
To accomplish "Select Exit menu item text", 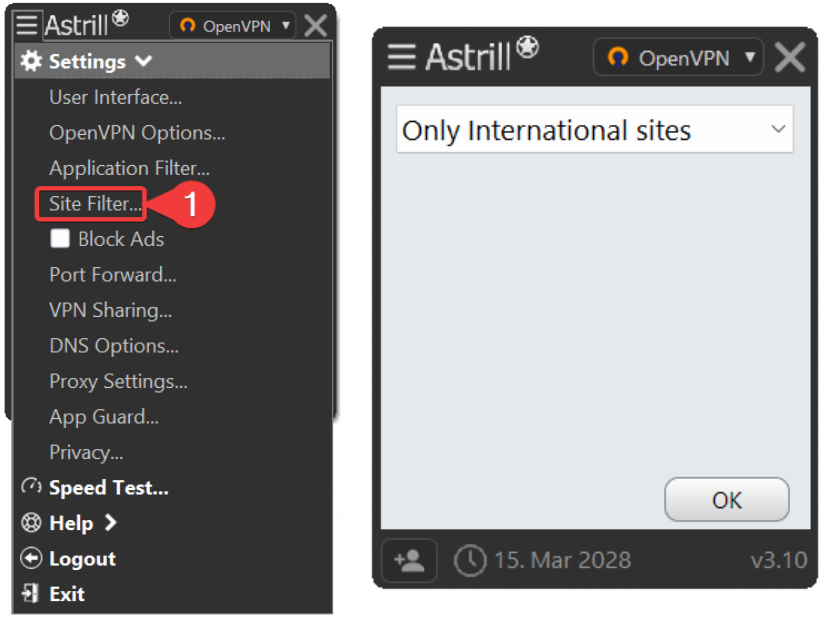I will (67, 594).
